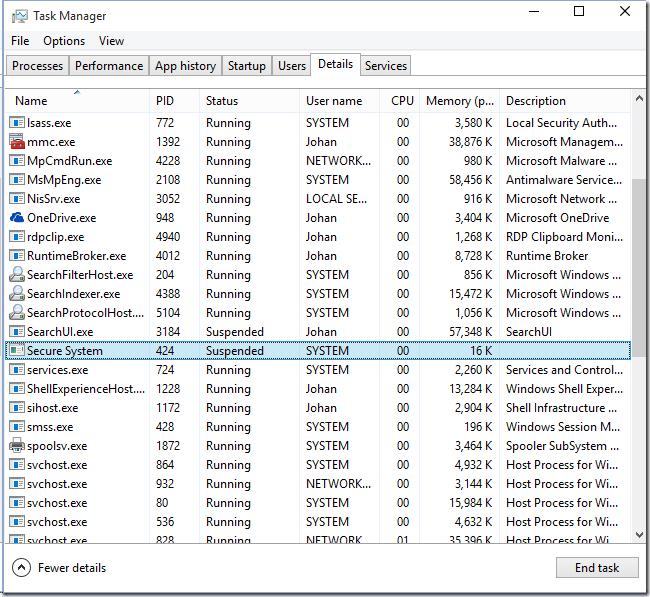Click the Secure System process icon
The width and height of the screenshot is (650, 597).
click(17, 351)
